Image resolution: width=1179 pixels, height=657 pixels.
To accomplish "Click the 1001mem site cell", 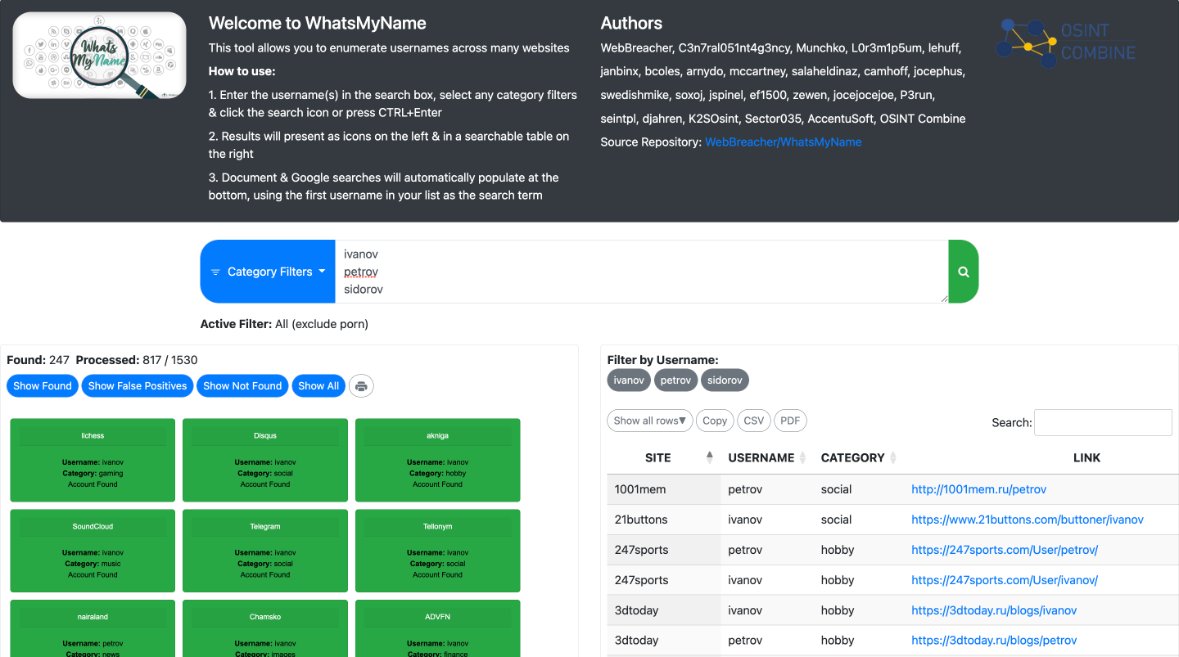I will (663, 489).
